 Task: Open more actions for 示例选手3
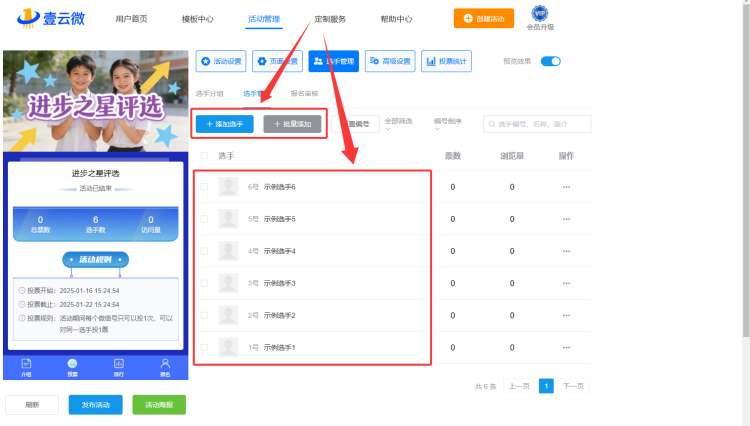tap(566, 283)
